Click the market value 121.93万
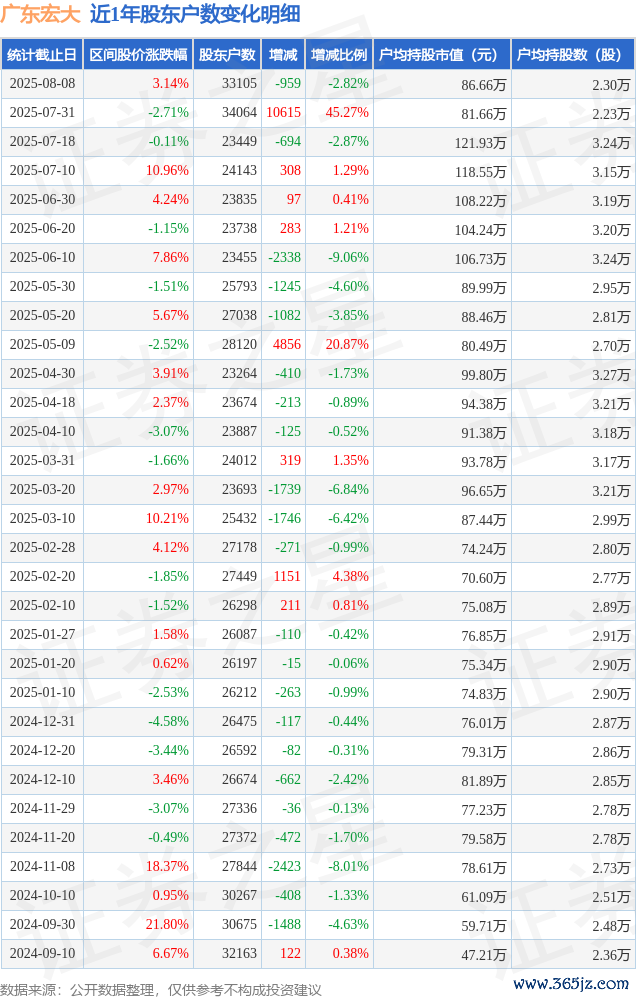The image size is (636, 999). [480, 143]
